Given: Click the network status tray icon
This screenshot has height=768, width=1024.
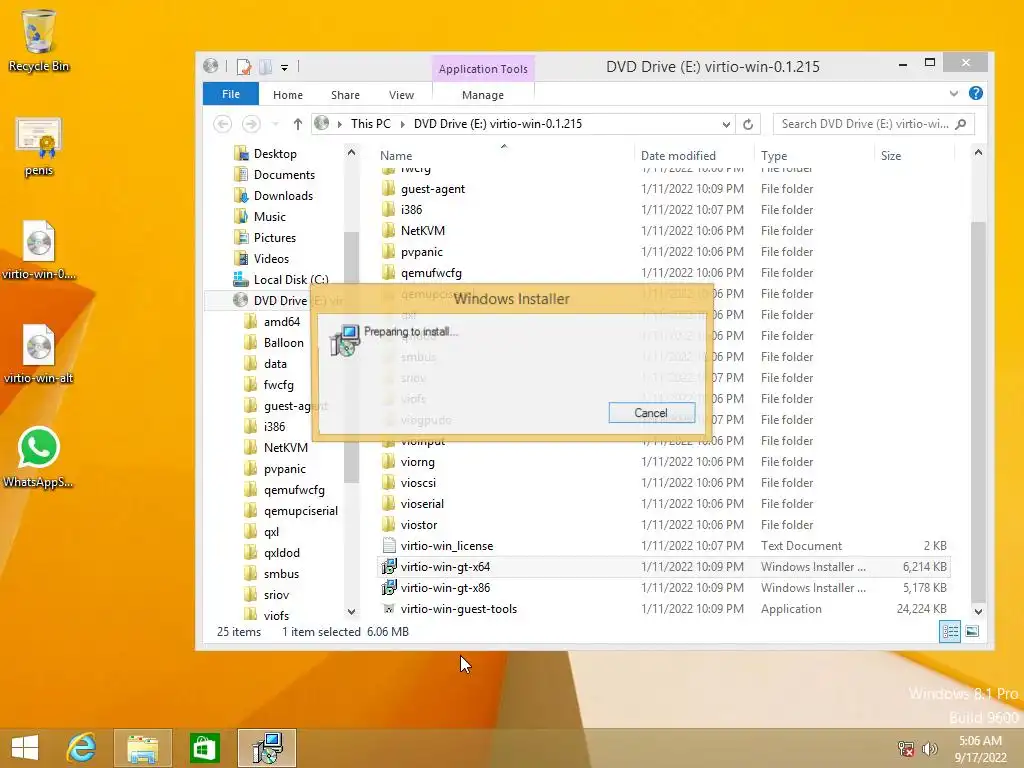Looking at the screenshot, I should pos(906,749).
